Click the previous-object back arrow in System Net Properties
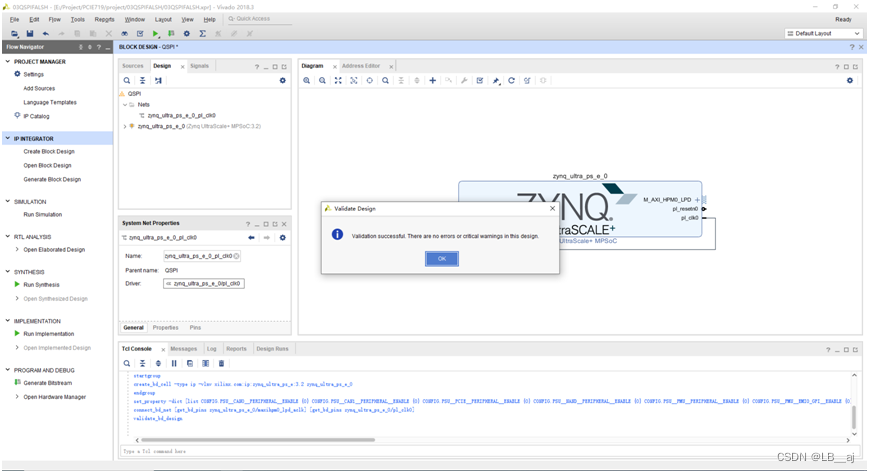The image size is (869, 473). [x=252, y=237]
